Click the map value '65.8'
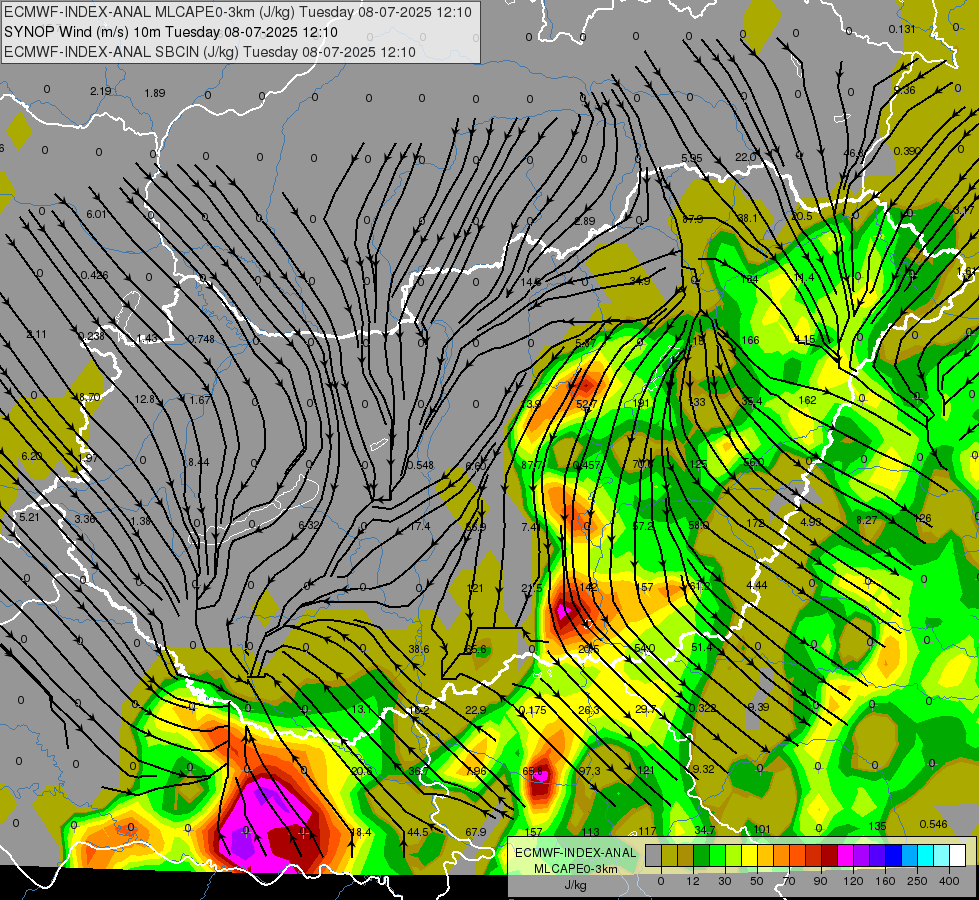The image size is (979, 900). 533,771
